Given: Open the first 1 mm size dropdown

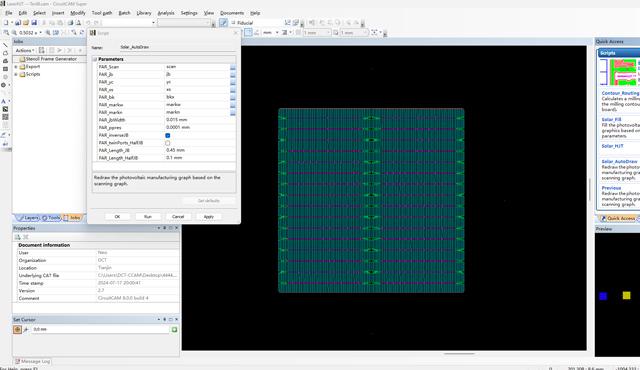Looking at the screenshot, I should 328,33.
